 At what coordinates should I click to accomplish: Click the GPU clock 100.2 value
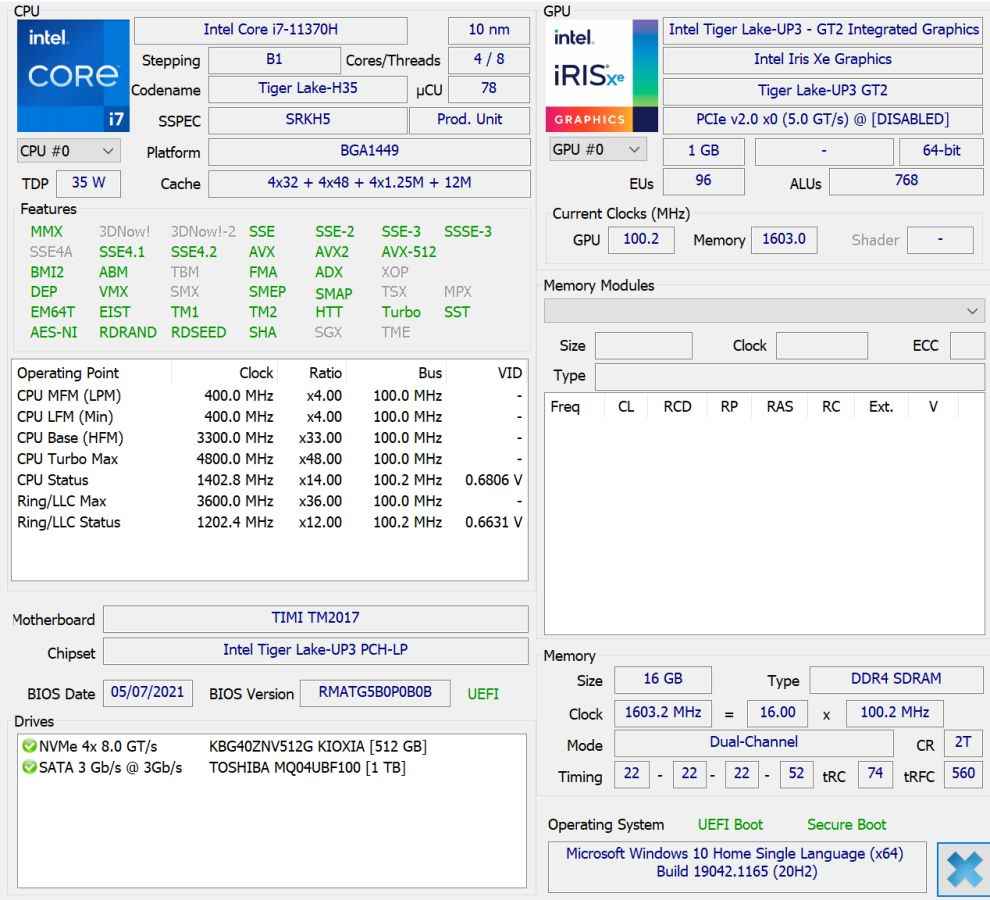641,240
